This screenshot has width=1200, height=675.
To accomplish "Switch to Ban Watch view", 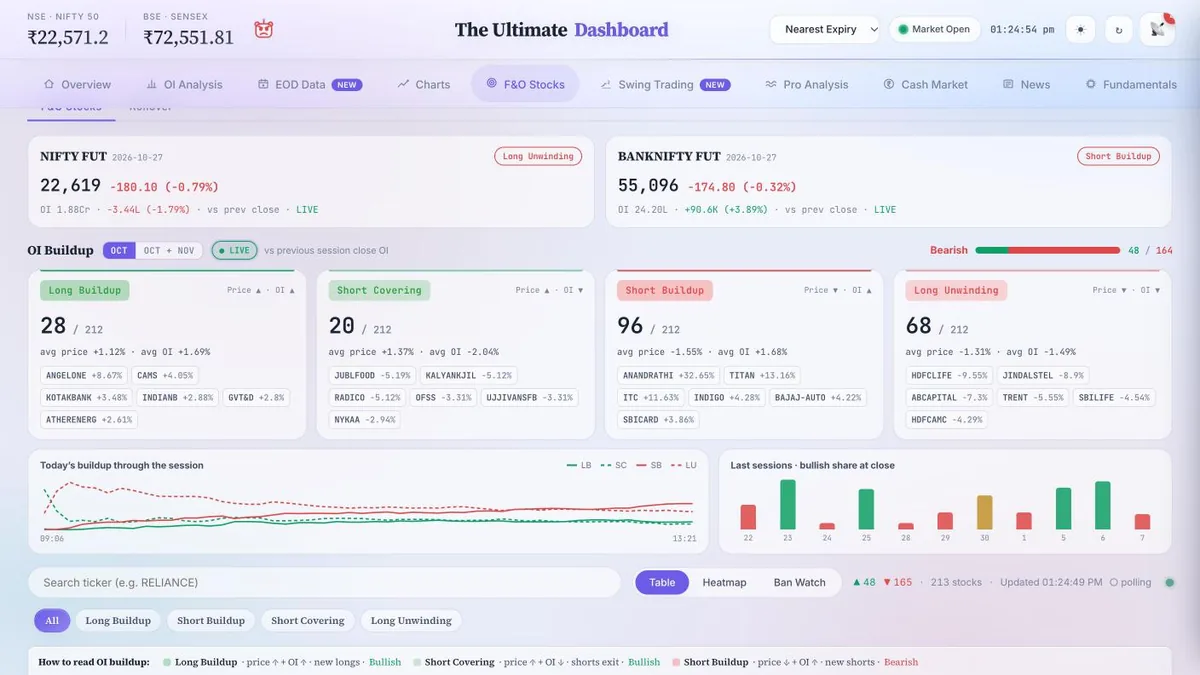I will point(800,582).
